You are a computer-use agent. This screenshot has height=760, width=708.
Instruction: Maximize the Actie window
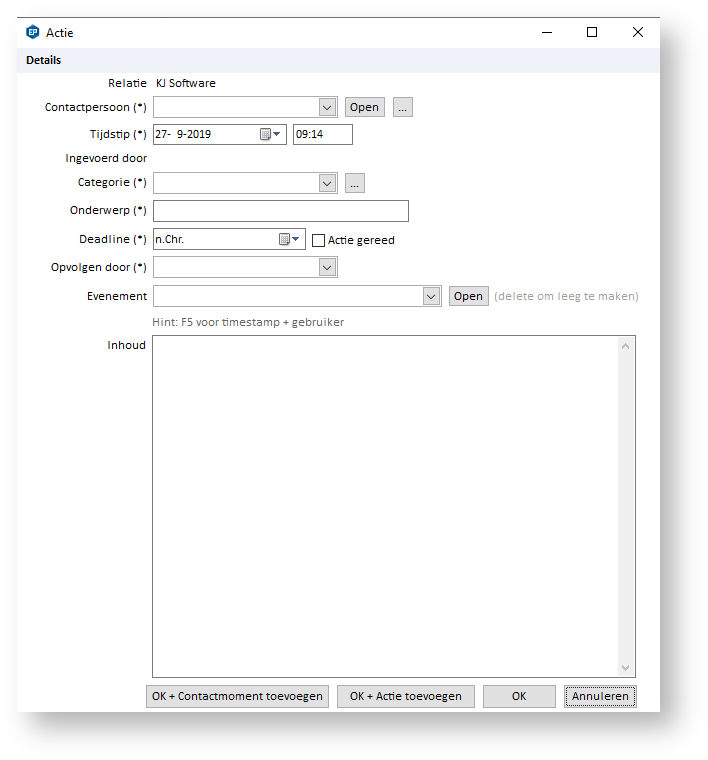(x=592, y=32)
